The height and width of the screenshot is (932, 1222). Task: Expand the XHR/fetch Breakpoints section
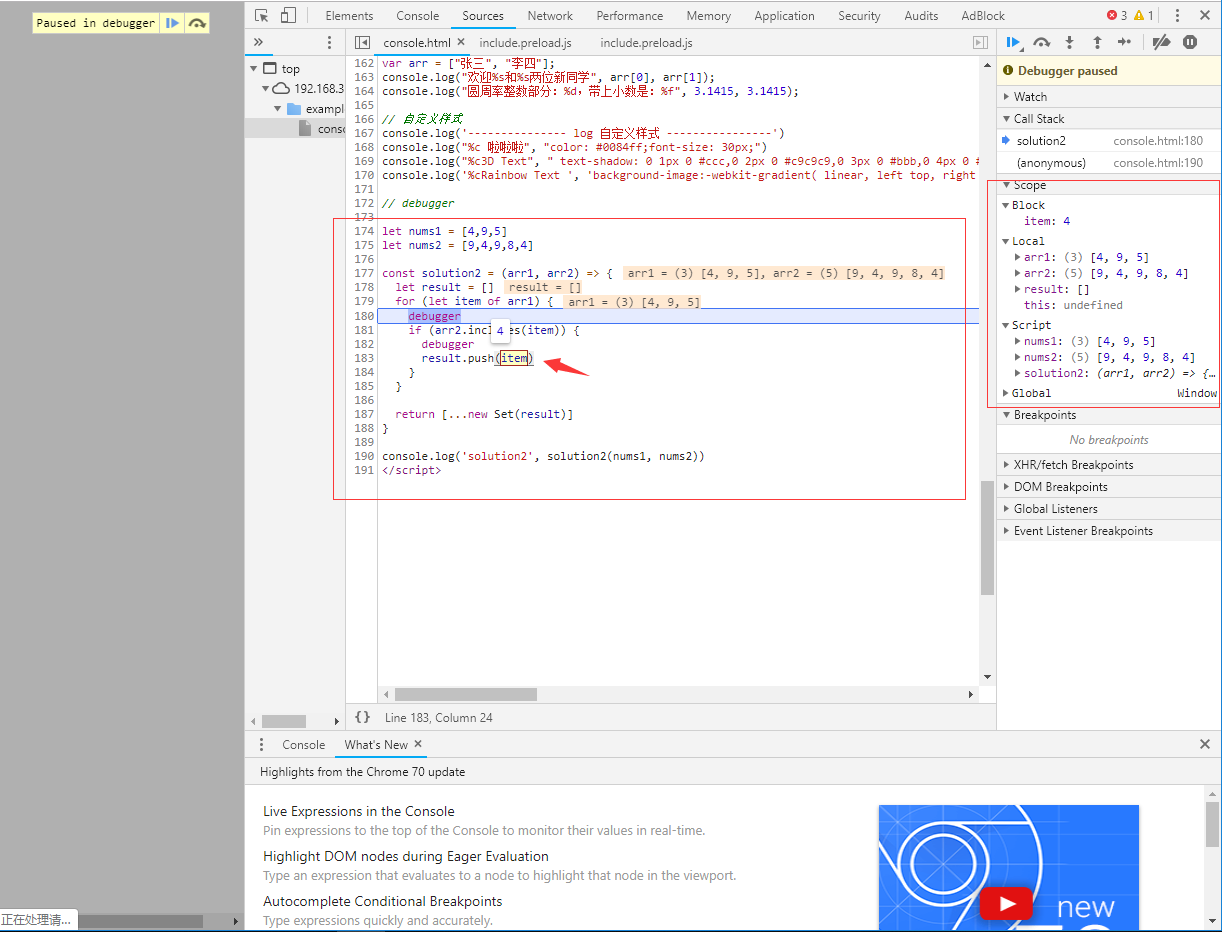click(x=1073, y=465)
